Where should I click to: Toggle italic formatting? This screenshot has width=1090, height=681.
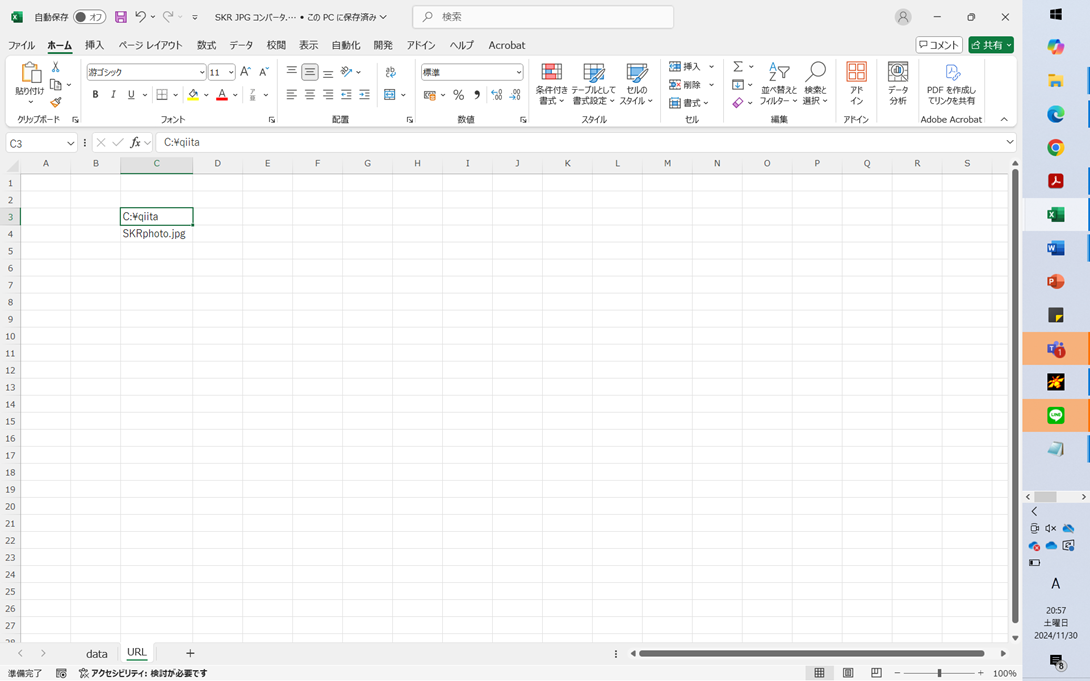pos(113,95)
